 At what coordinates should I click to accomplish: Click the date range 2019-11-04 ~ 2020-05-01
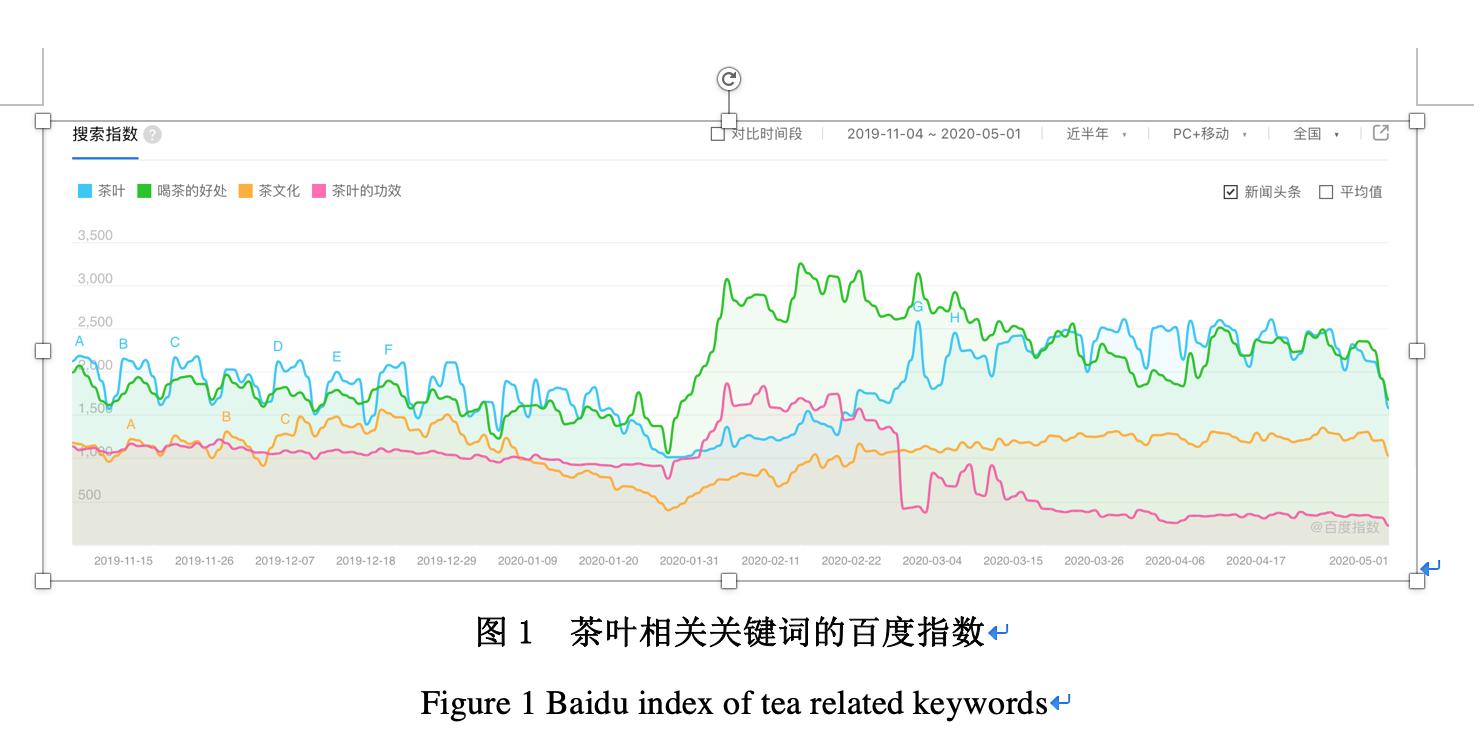coord(935,133)
